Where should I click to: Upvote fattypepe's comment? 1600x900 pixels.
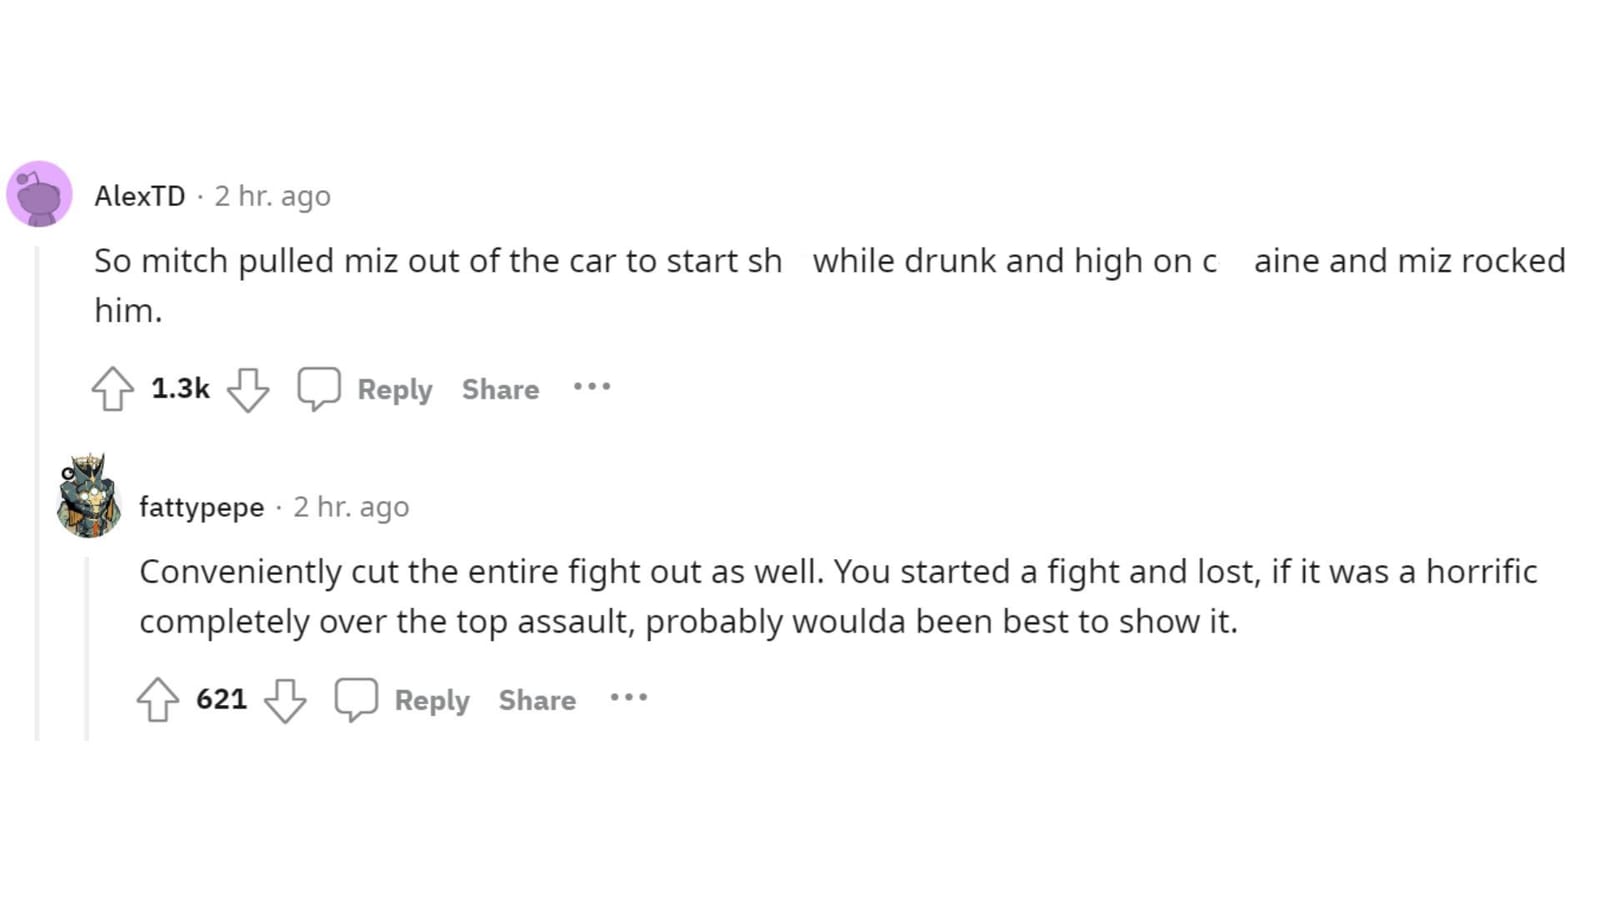157,700
